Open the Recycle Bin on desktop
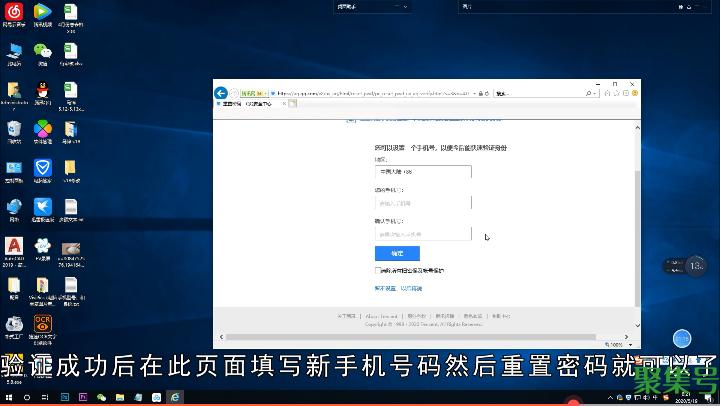The height and width of the screenshot is (406, 720). pos(14,130)
